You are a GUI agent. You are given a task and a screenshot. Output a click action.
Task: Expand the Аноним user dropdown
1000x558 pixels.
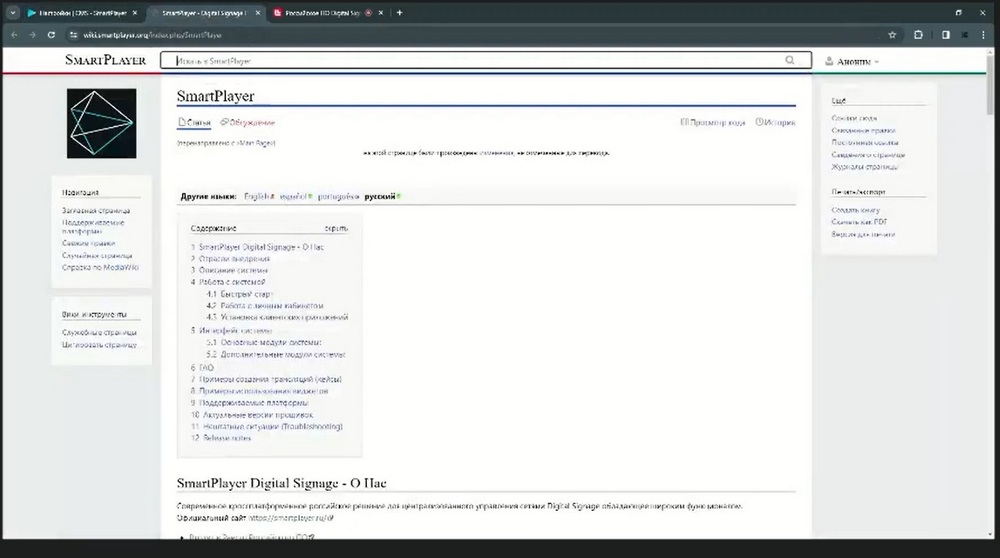[x=852, y=61]
